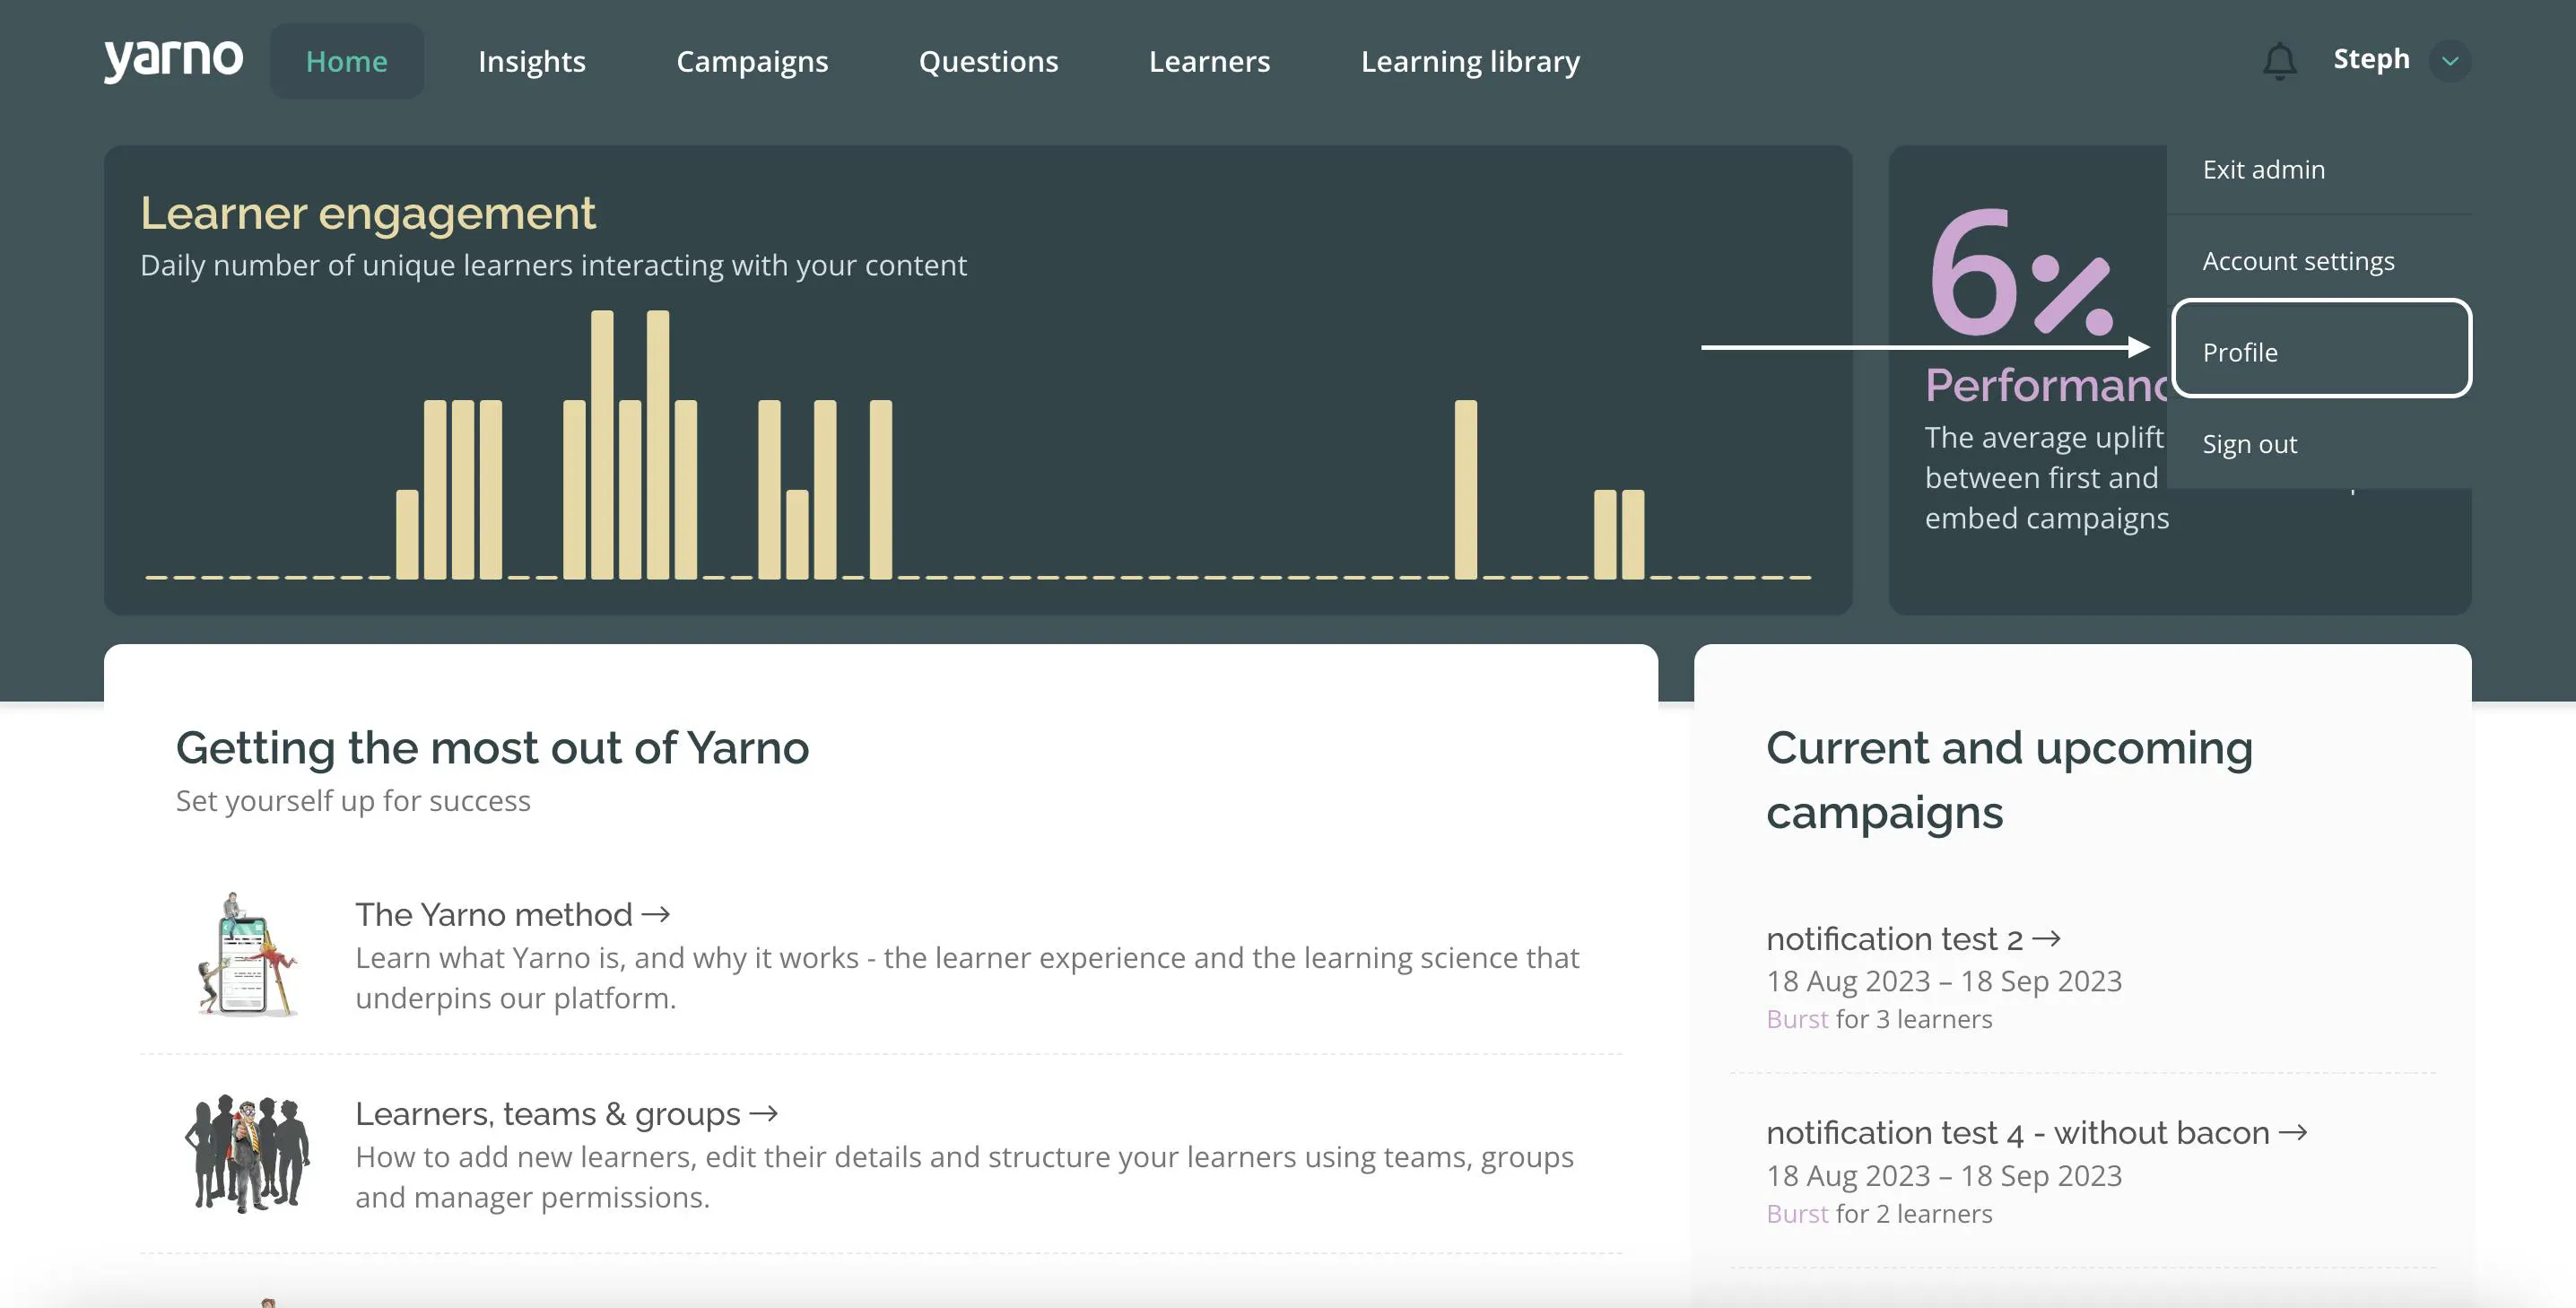Viewport: 2576px width, 1308px height.
Task: Click the Yarno method phone illustration
Action: 247,954
